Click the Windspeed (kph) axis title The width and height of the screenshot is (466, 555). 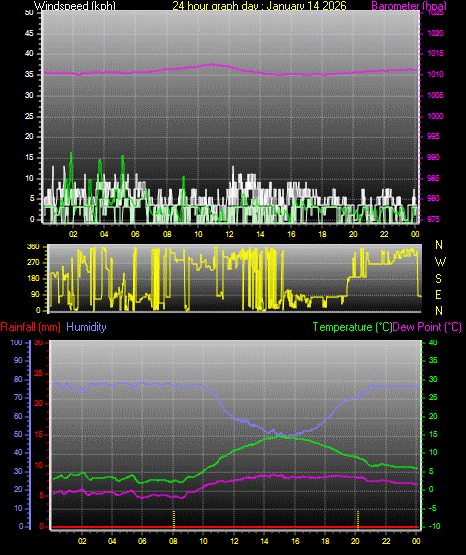coord(75,6)
